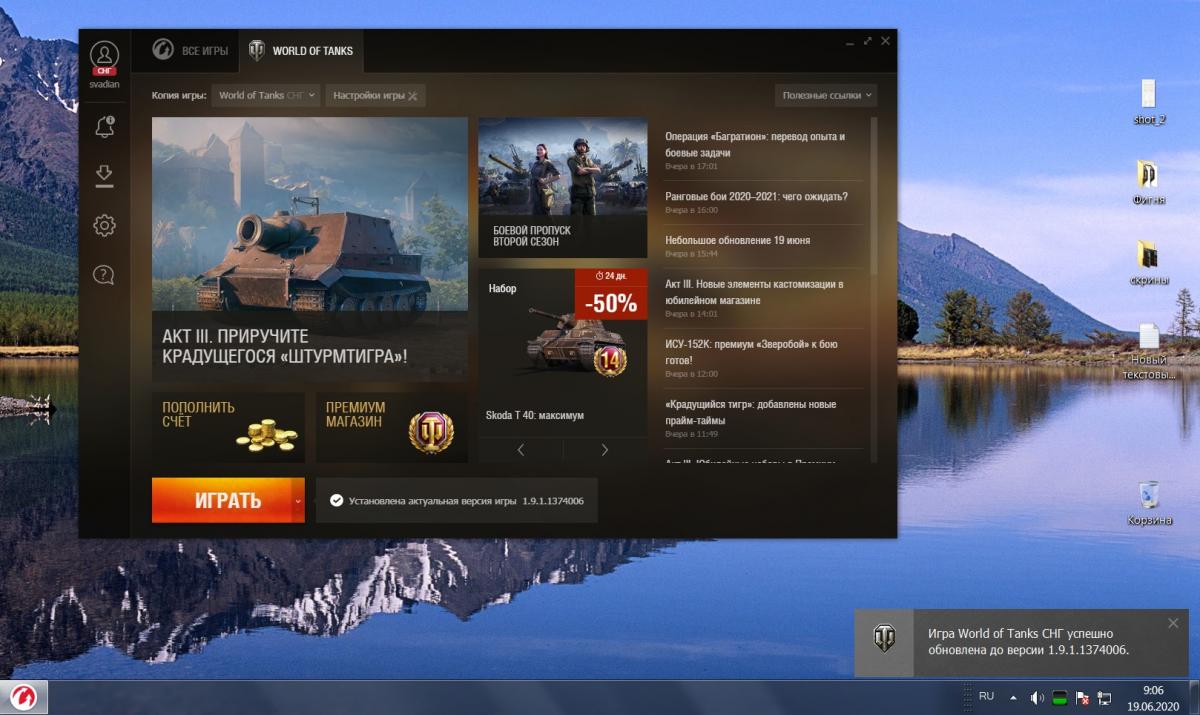The width and height of the screenshot is (1200, 715).
Task: Click the RU language indicator in the taskbar
Action: (x=986, y=695)
